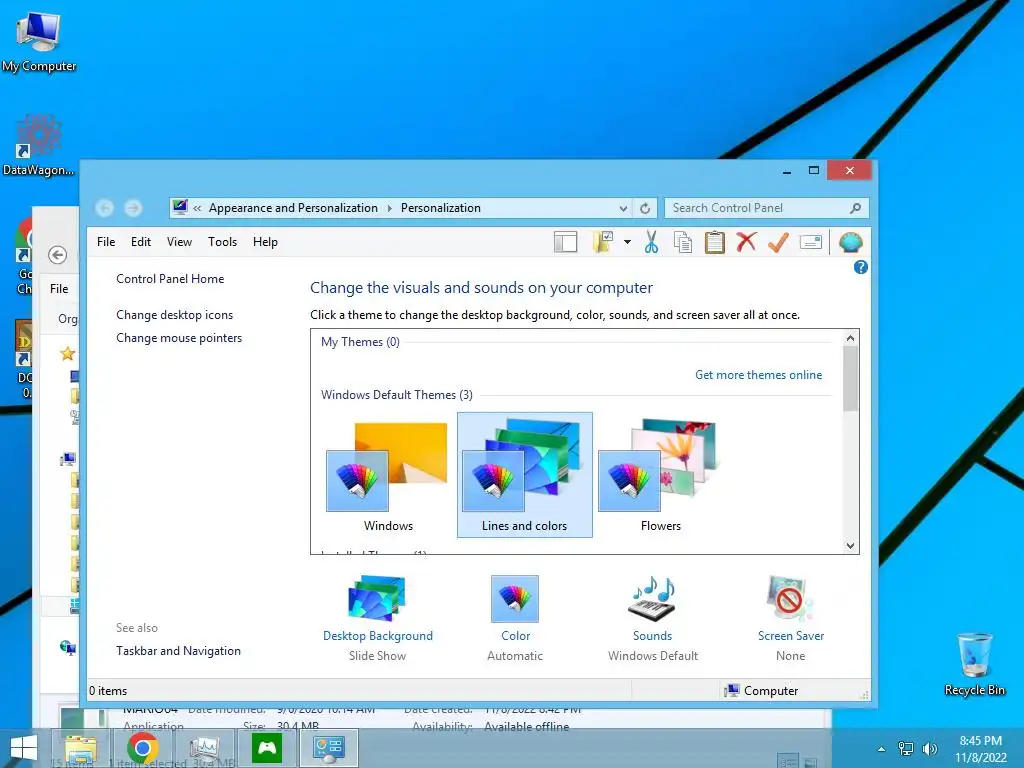Click the Search Control Panel field
1024x768 pixels.
766,208
